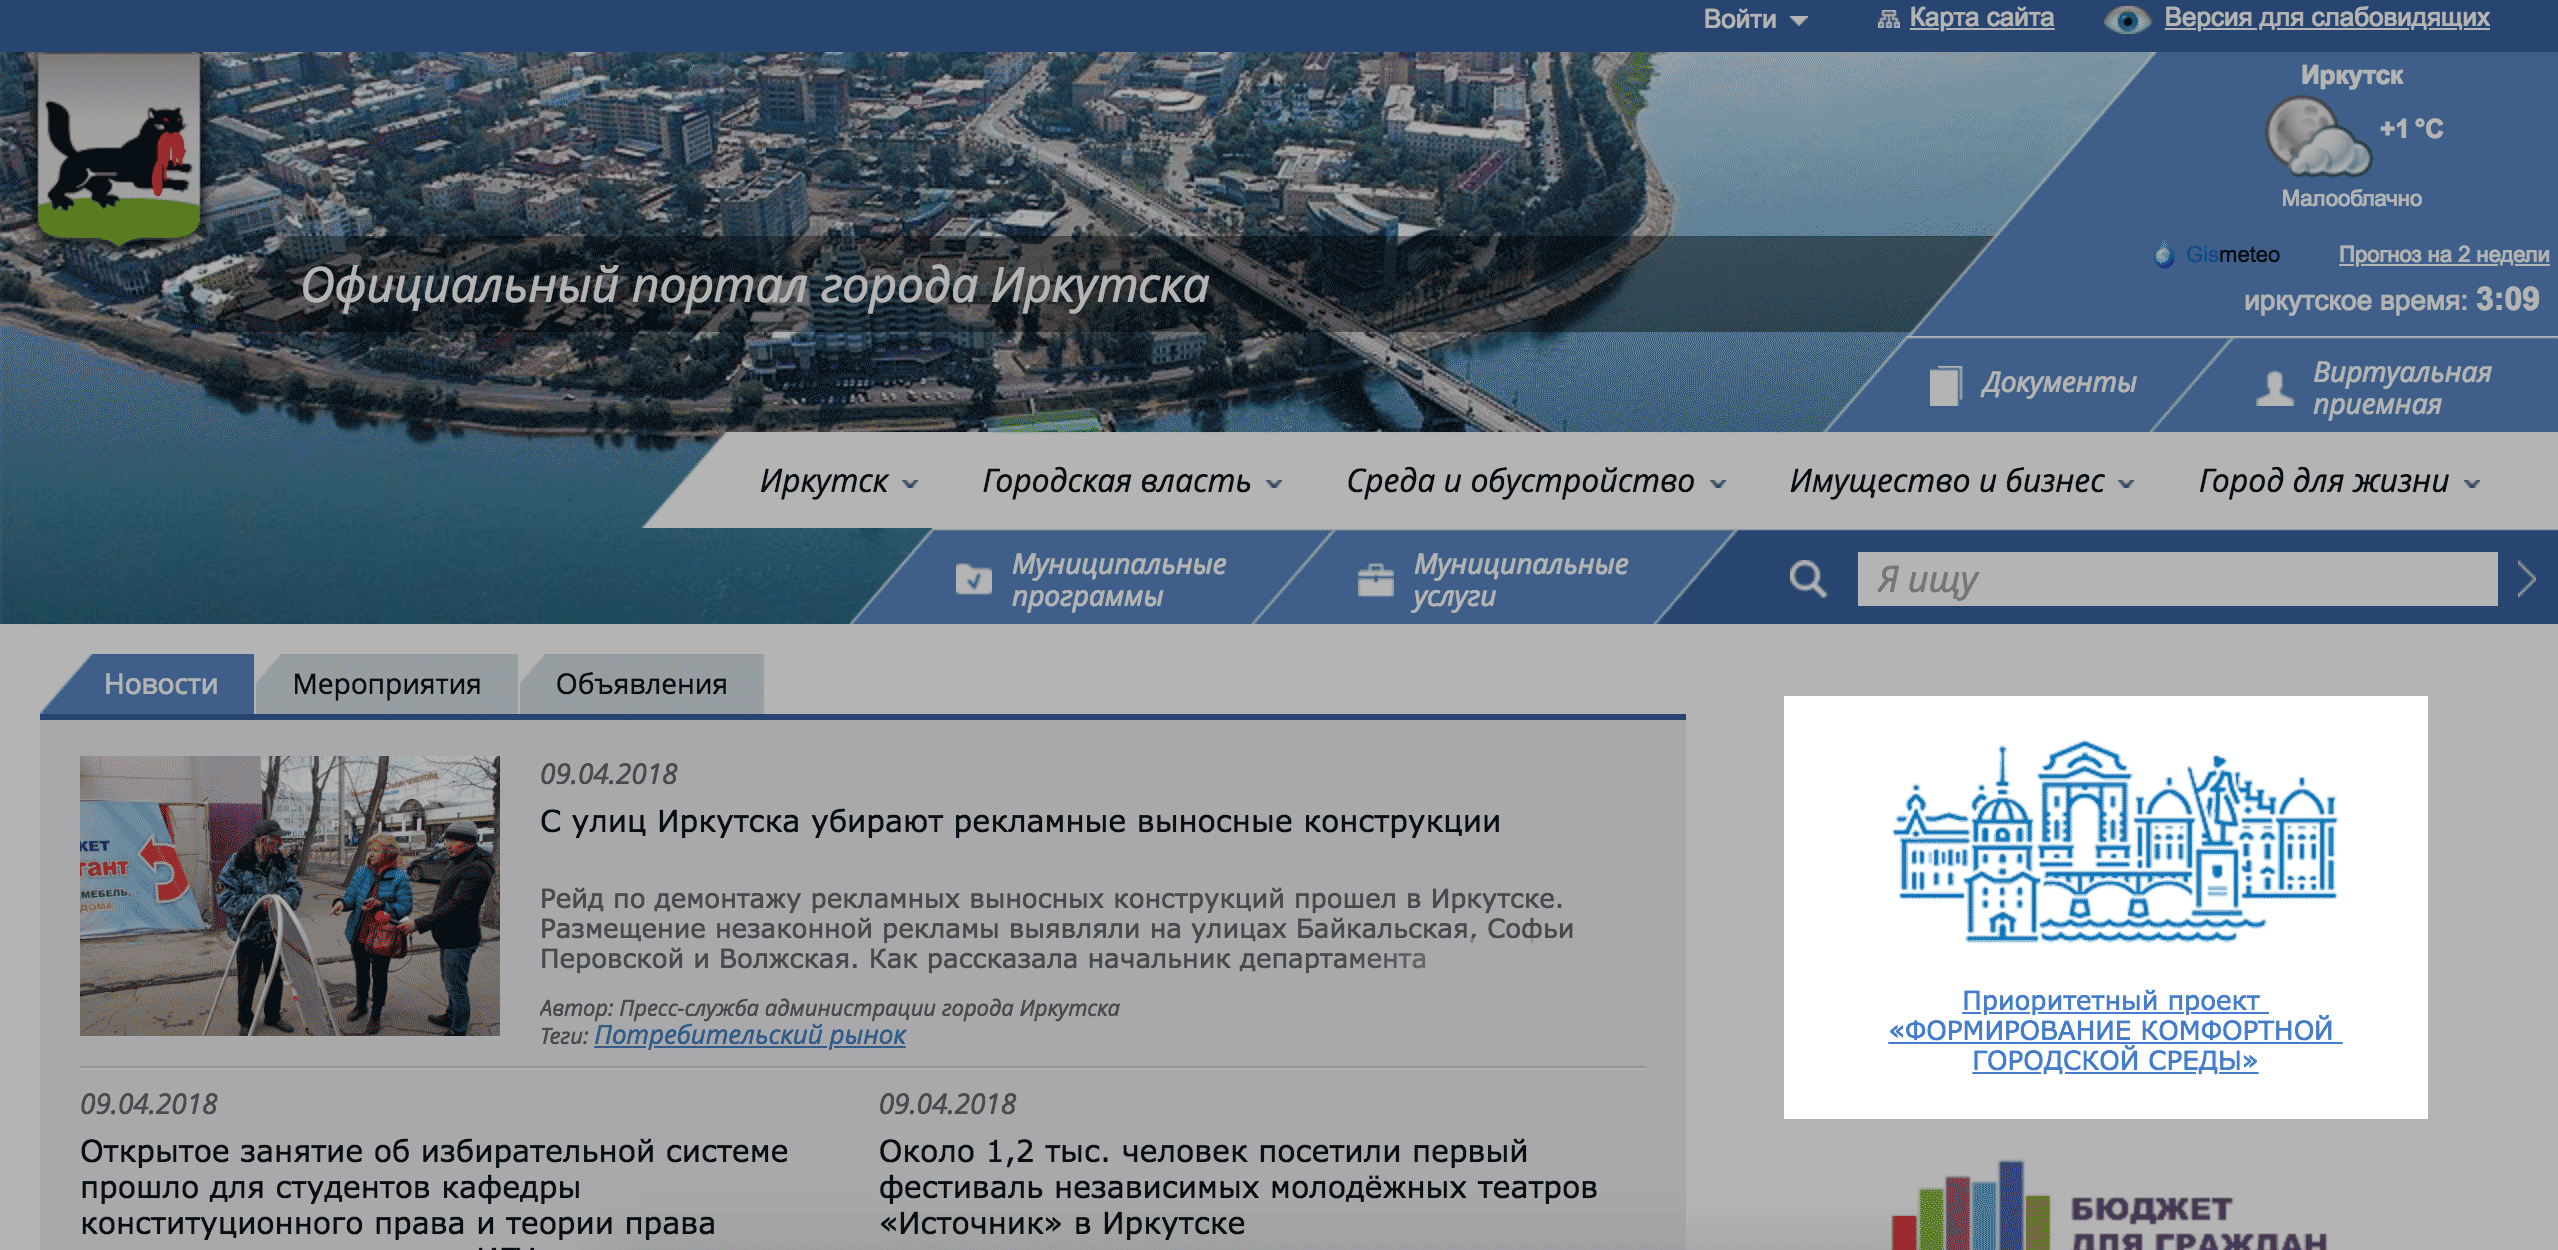2558x1250 pixels.
Task: Click the magnifier search icon
Action: click(1807, 579)
